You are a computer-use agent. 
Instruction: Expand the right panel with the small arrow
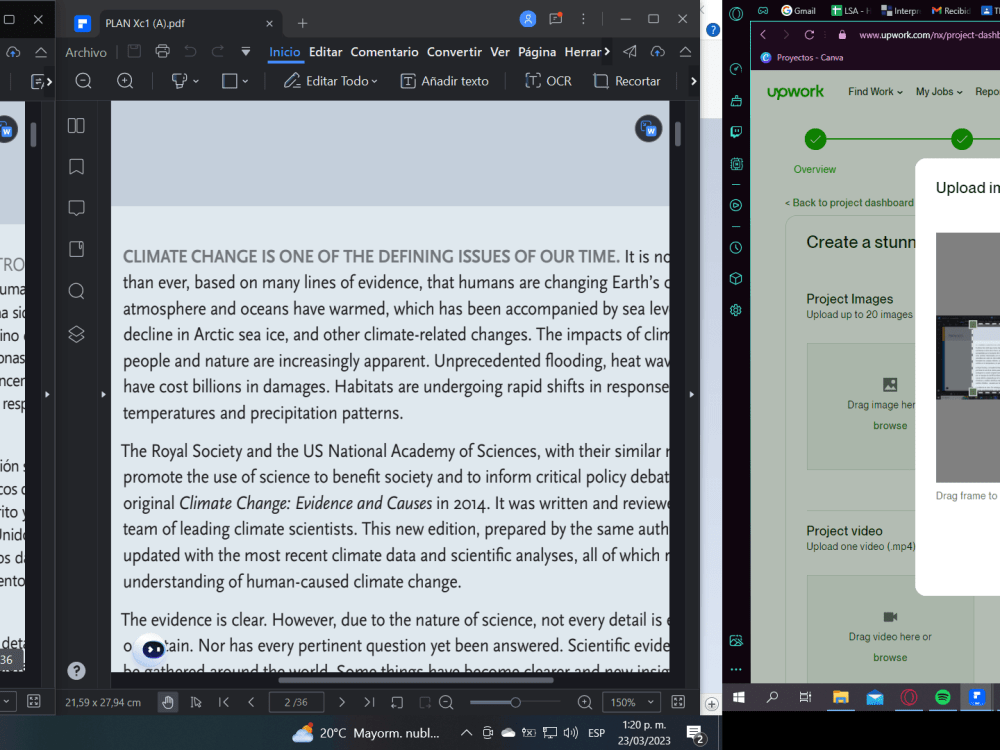[x=691, y=394]
